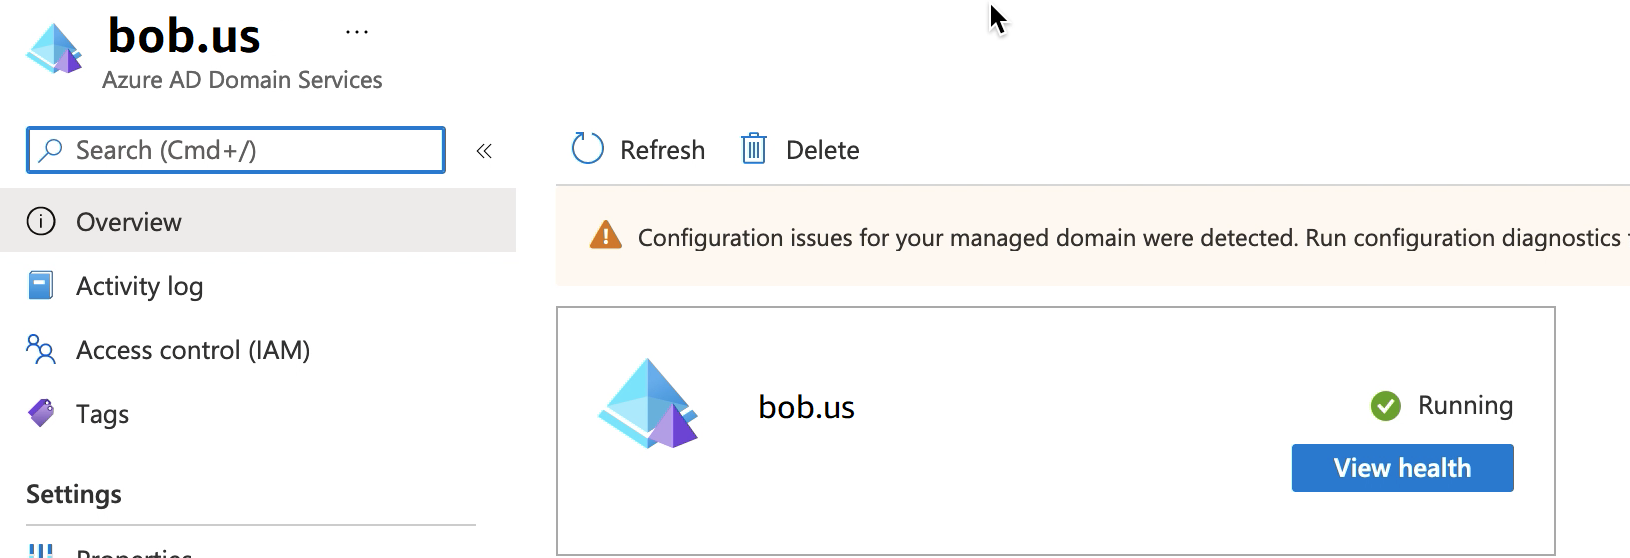The image size is (1630, 558).
Task: Click the purple Tags icon
Action: coord(41,413)
